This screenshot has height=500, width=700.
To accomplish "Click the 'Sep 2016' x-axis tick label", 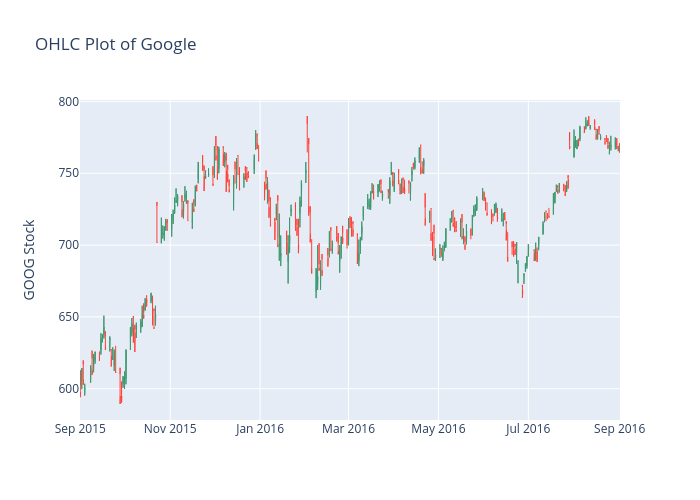I will [x=619, y=429].
